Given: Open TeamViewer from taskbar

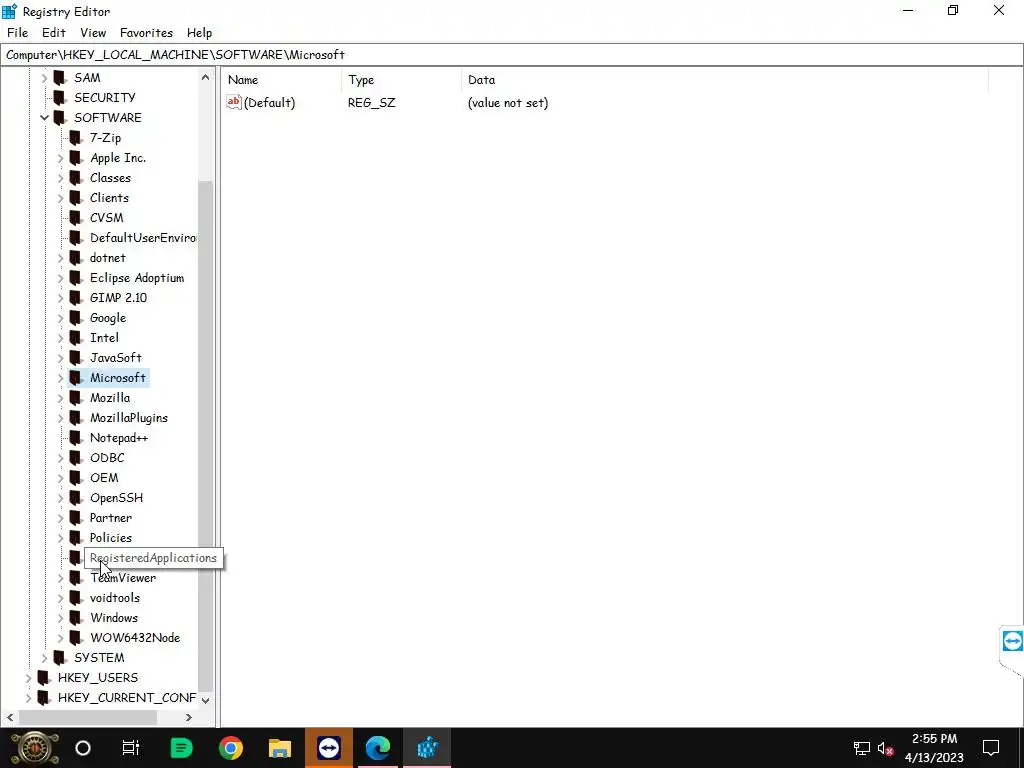Looking at the screenshot, I should (328, 748).
